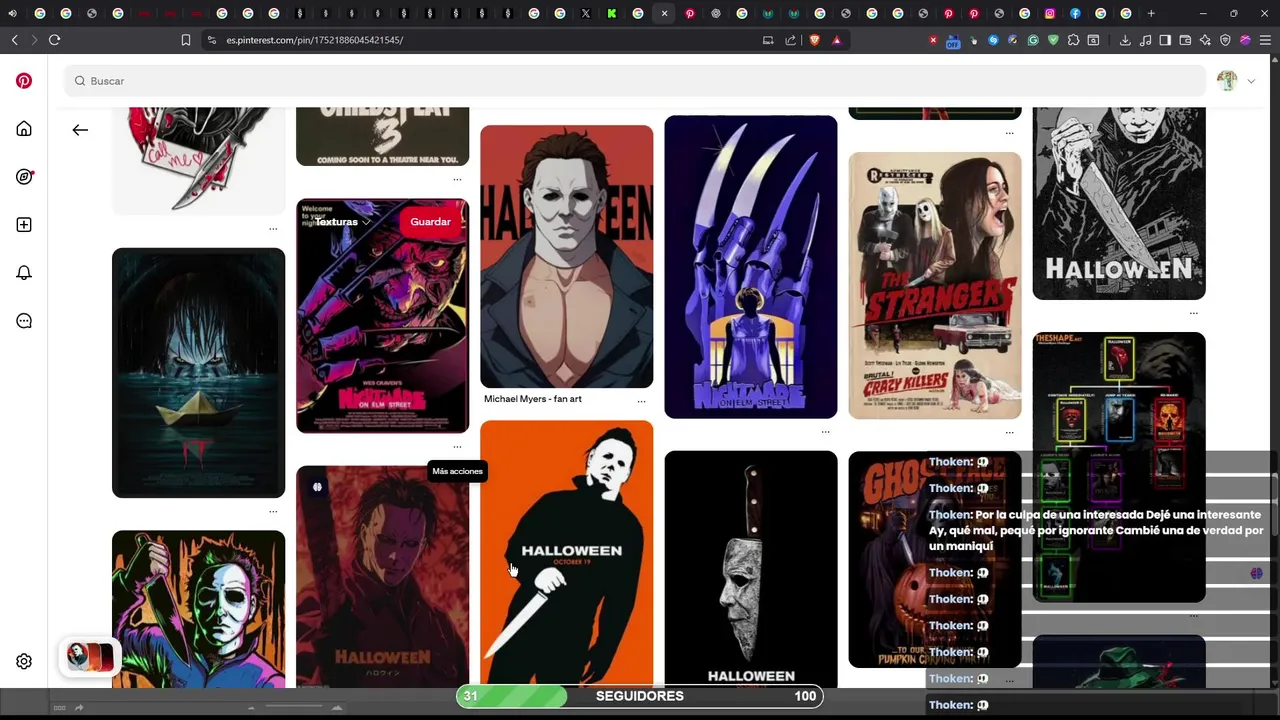
Task: Bookmark this page with the bookmark icon
Action: (x=186, y=40)
